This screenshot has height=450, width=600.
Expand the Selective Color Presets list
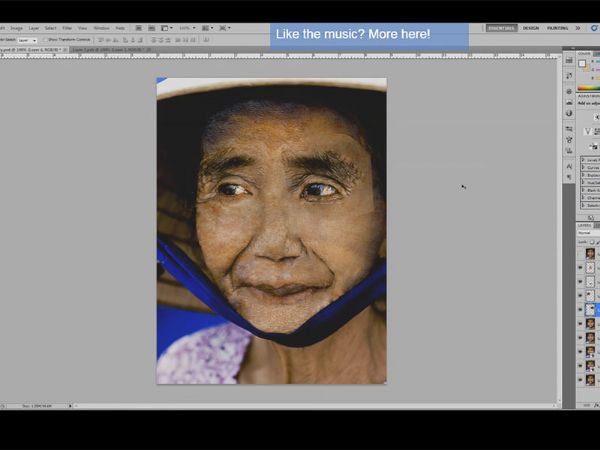point(583,205)
